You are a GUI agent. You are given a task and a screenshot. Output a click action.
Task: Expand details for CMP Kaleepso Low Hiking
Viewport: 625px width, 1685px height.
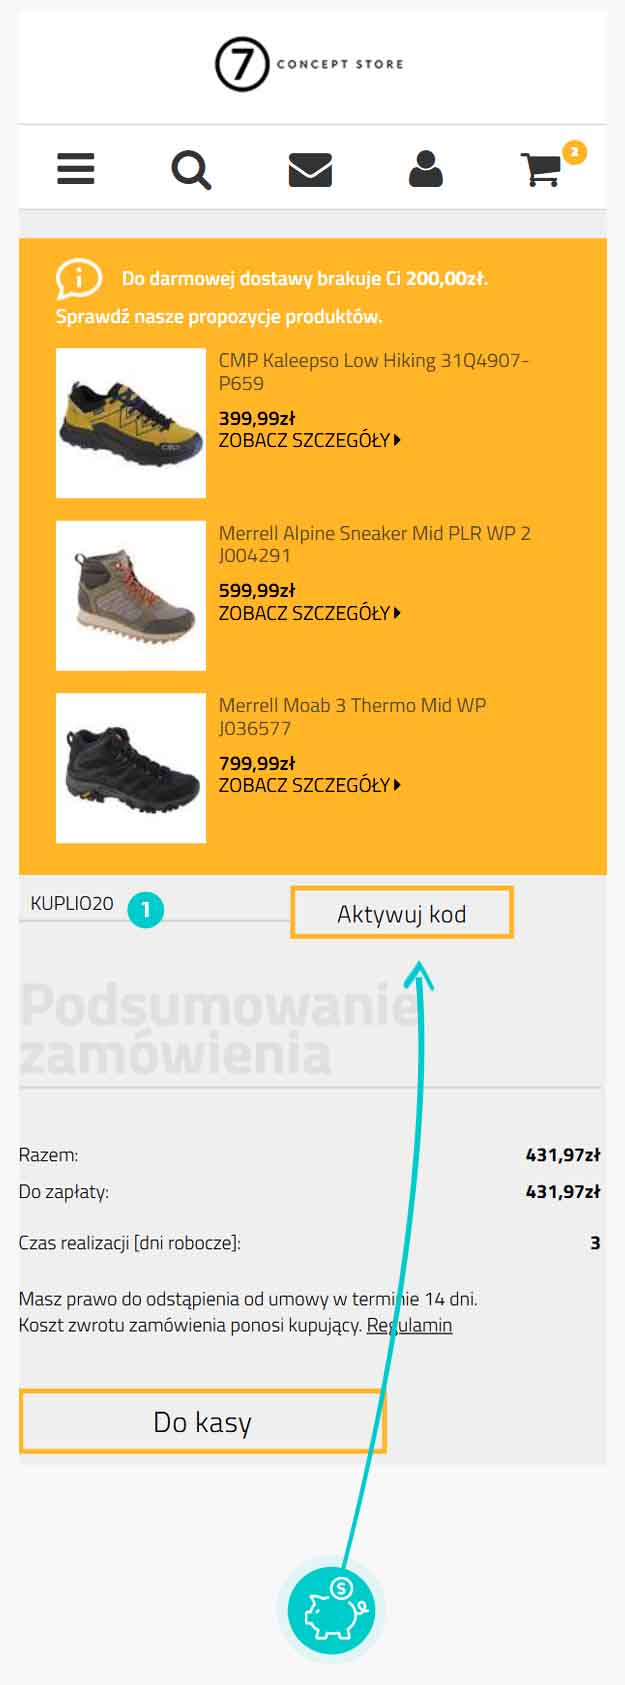pyautogui.click(x=310, y=440)
